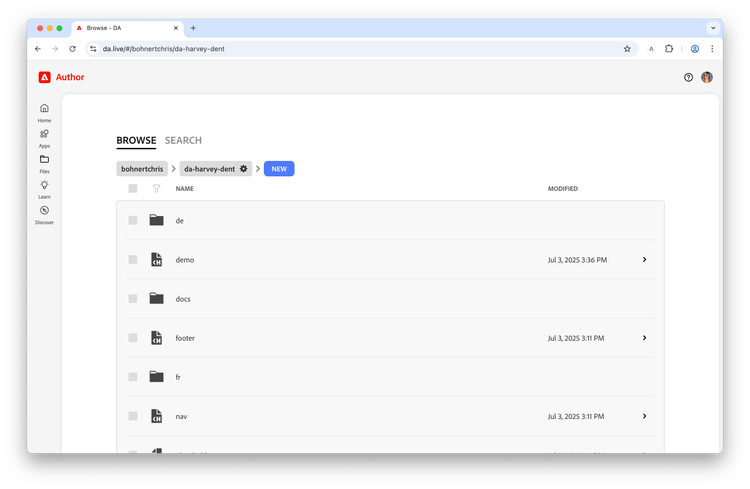Sort by the MODIFIED column header
Viewport: 750px width, 489px height.
pos(563,189)
